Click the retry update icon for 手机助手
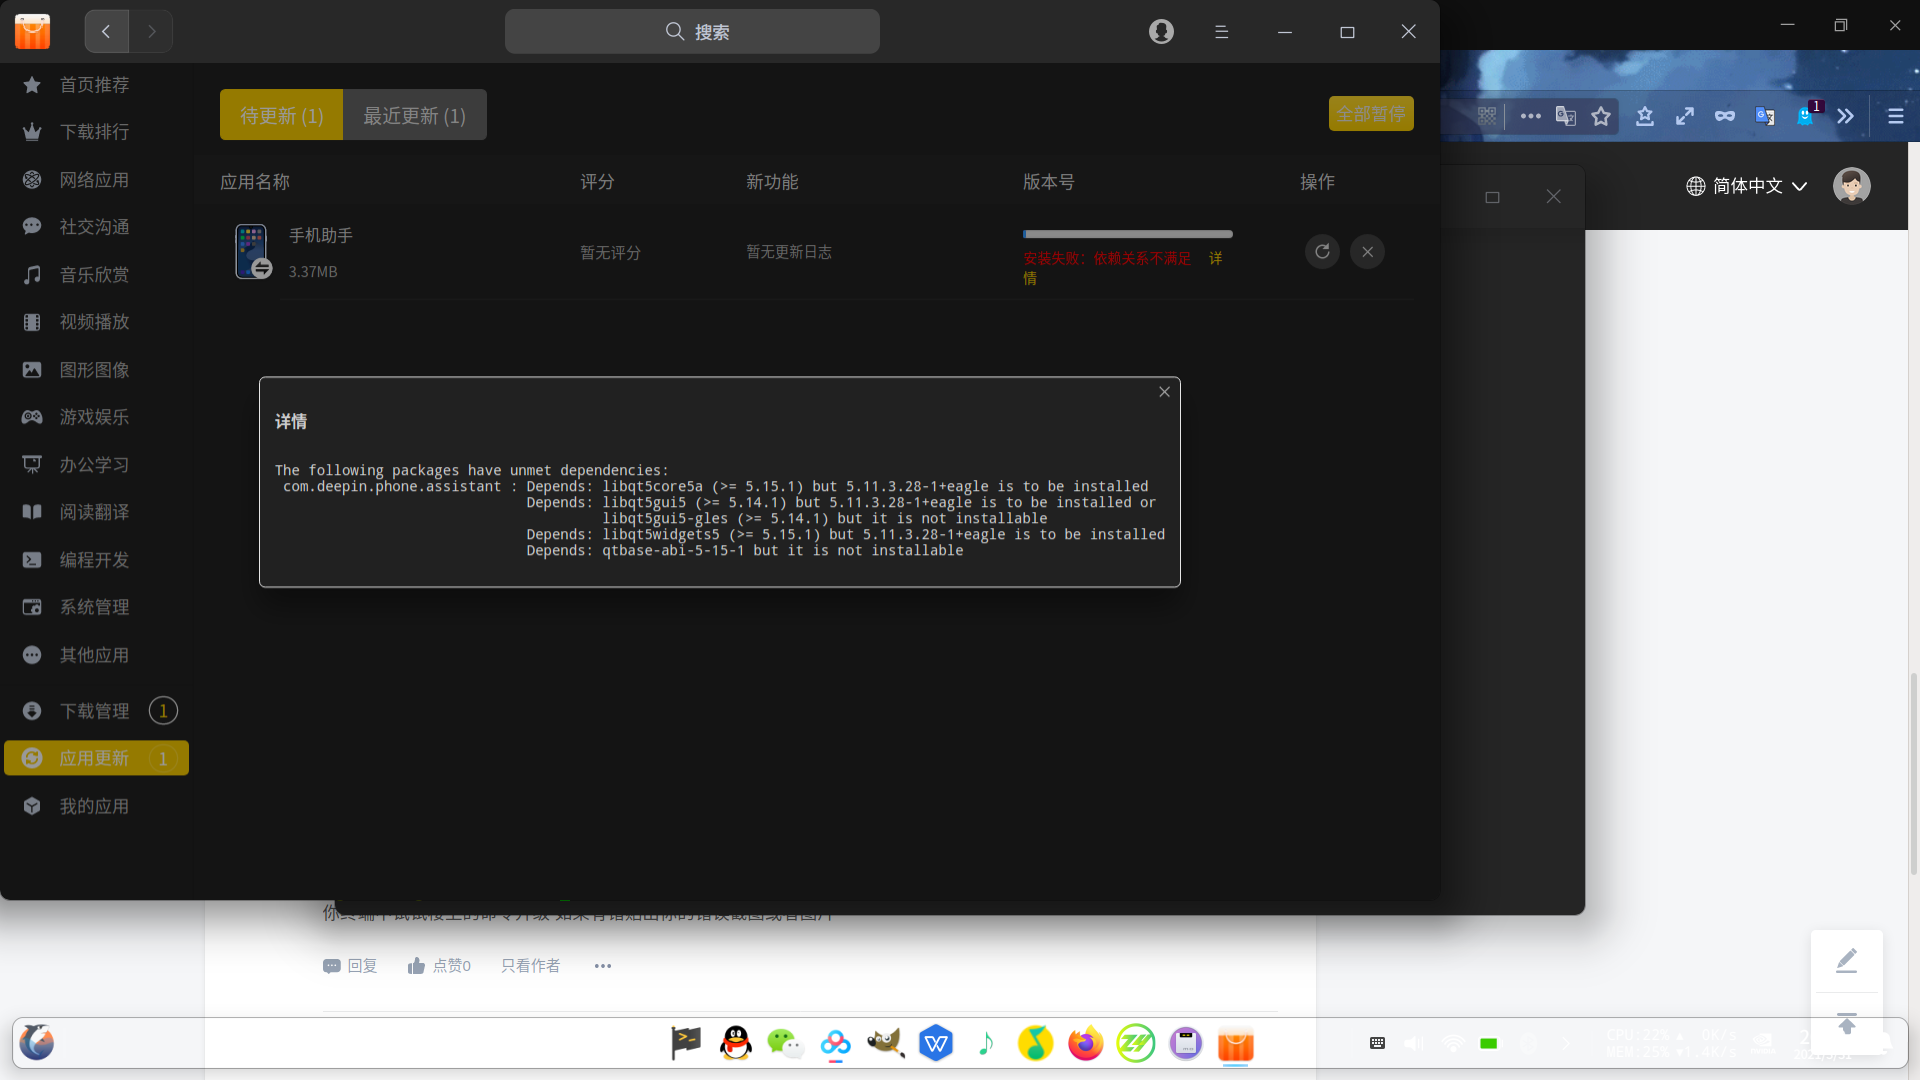Image resolution: width=1920 pixels, height=1080 pixels. tap(1322, 252)
